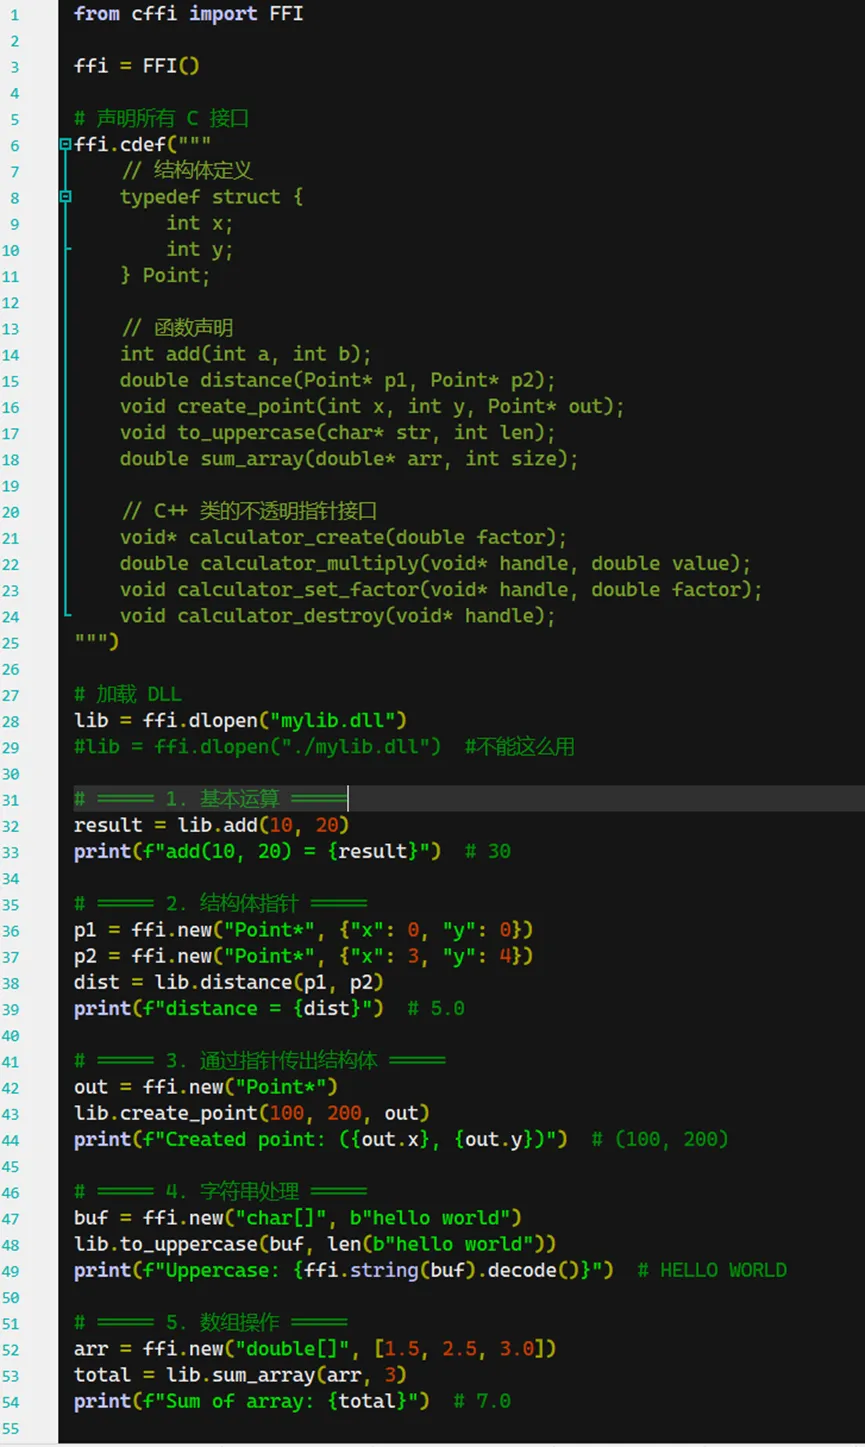Click the commented-out './mylib.dll' dlopen line
The image size is (865, 1447).
258,746
